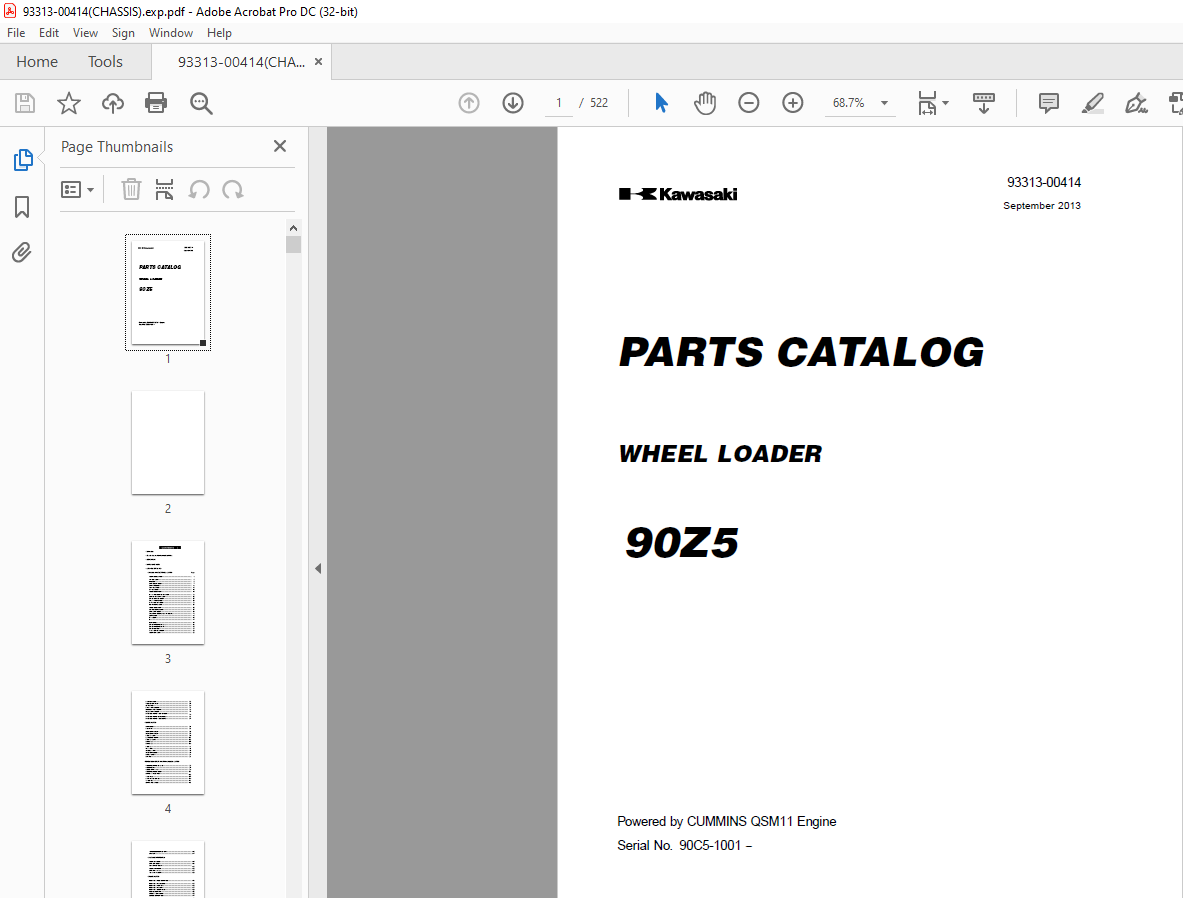Rotate page clockwise
1183x898 pixels.
(232, 189)
